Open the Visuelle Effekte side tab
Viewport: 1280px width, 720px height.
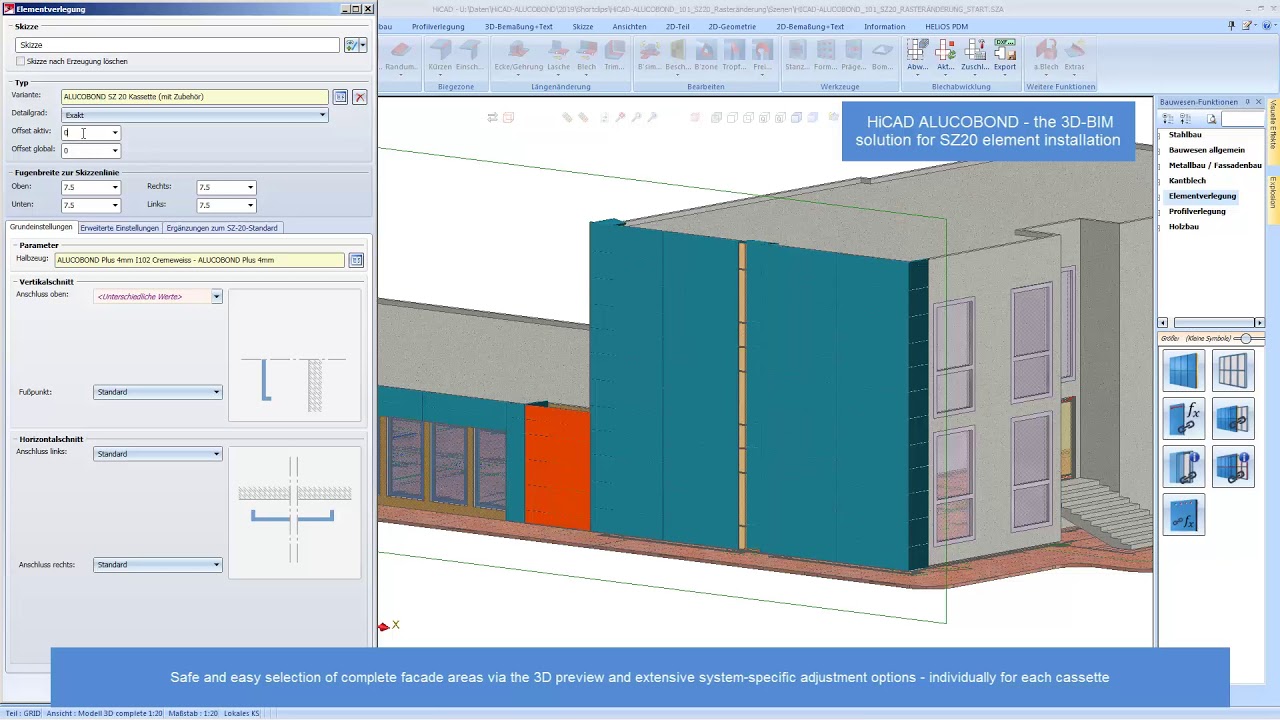coord(1273,123)
